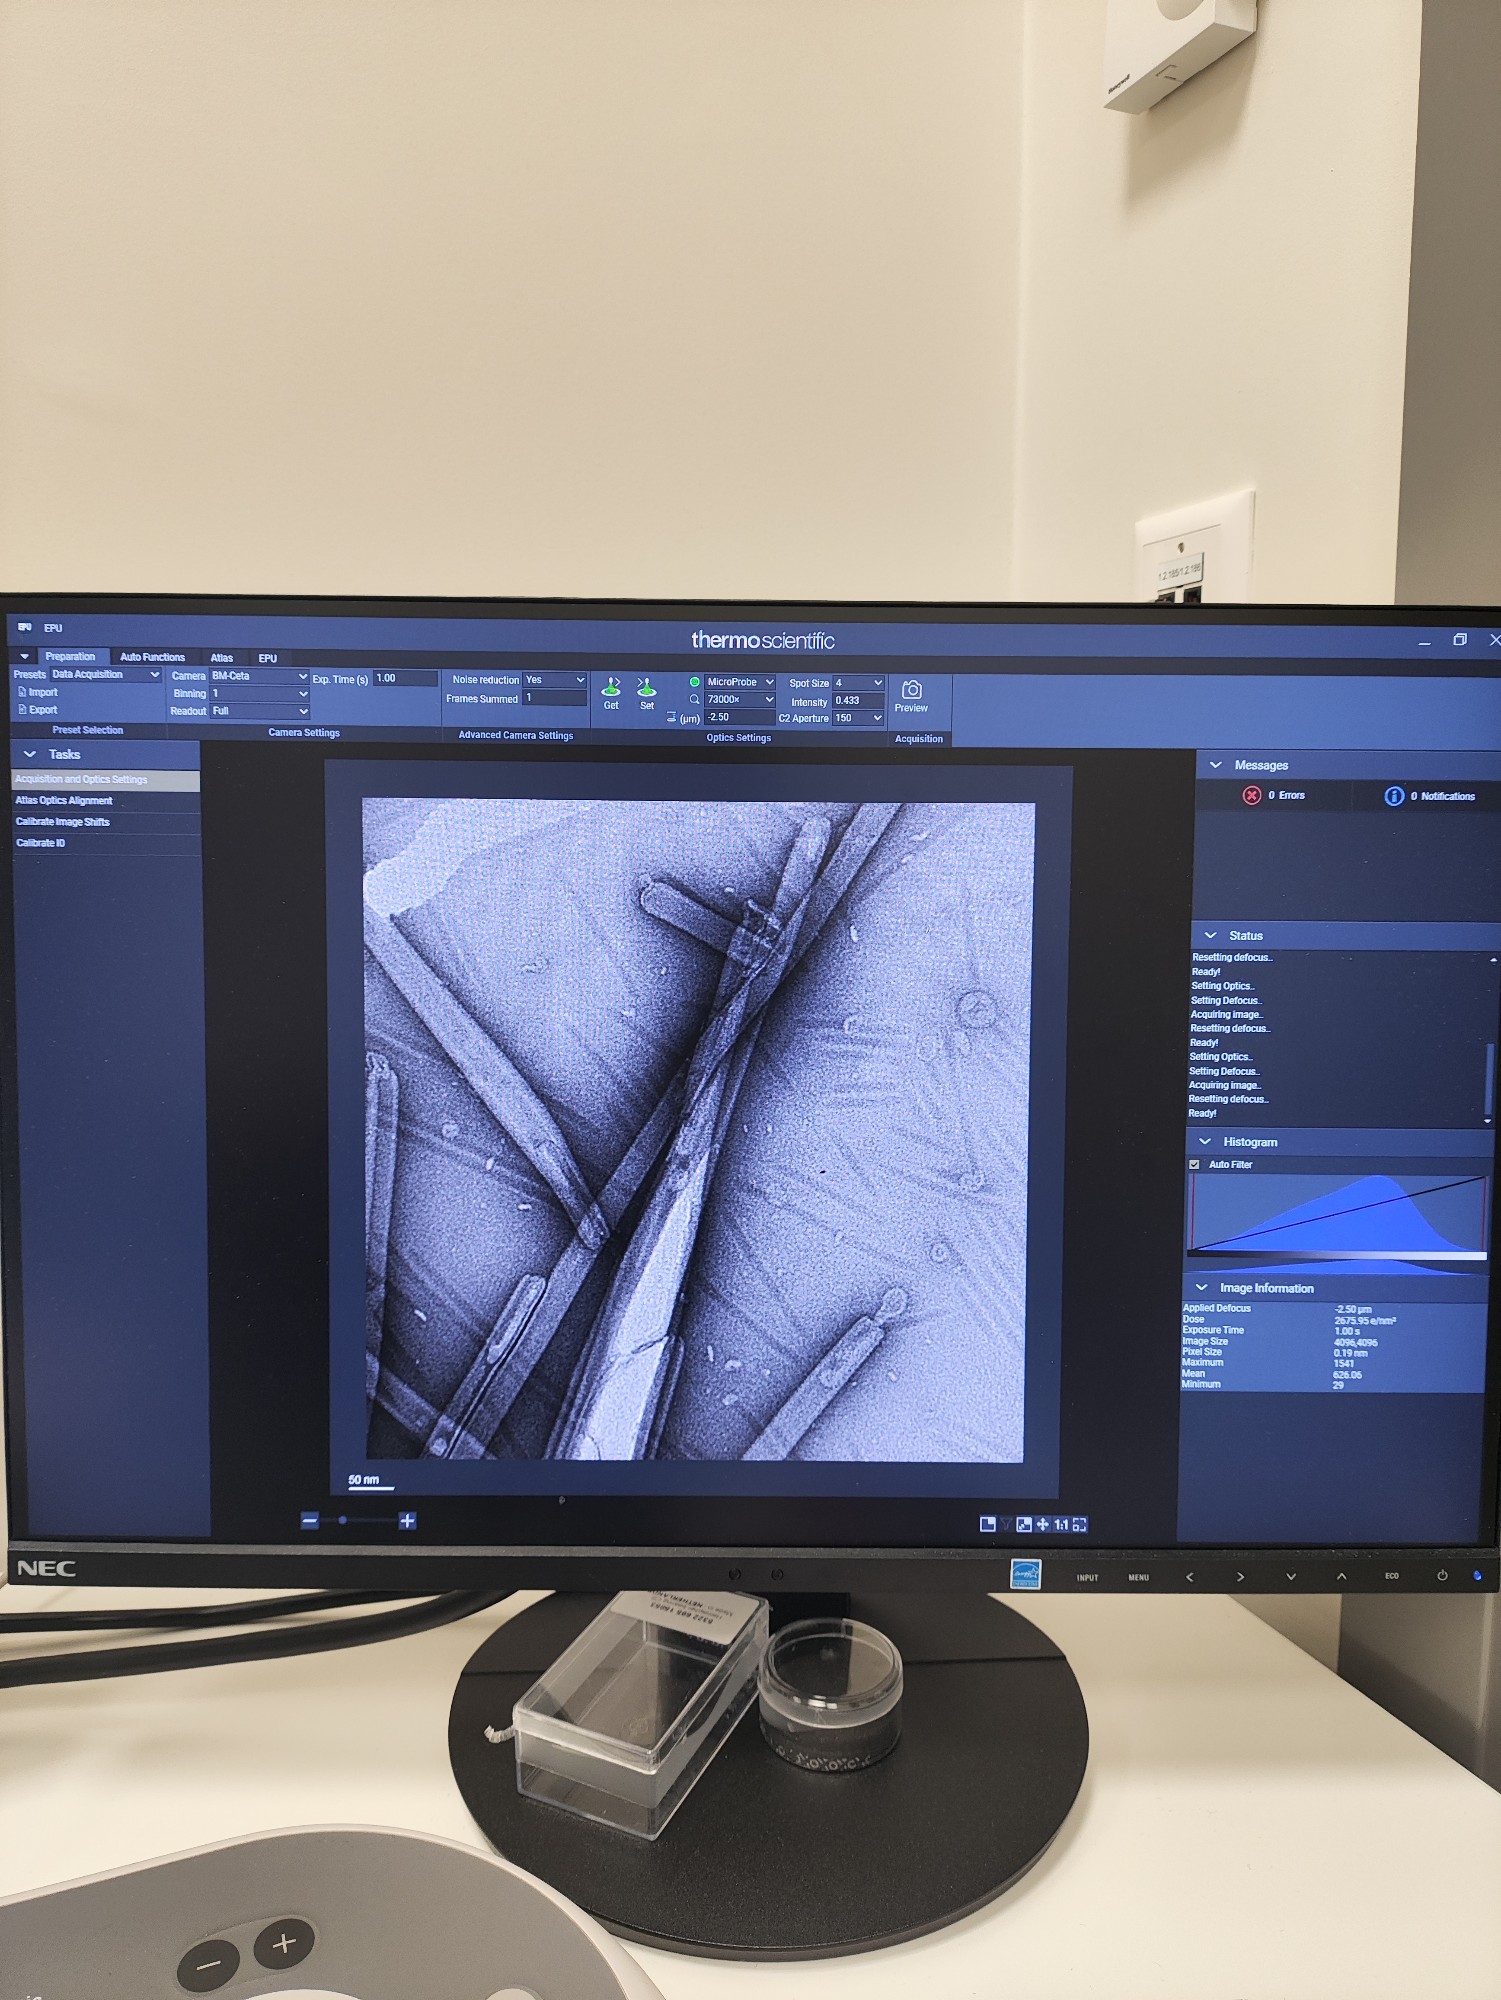This screenshot has height=2000, width=1501.
Task: Switch to the Auto Functions tab
Action: click(x=152, y=657)
